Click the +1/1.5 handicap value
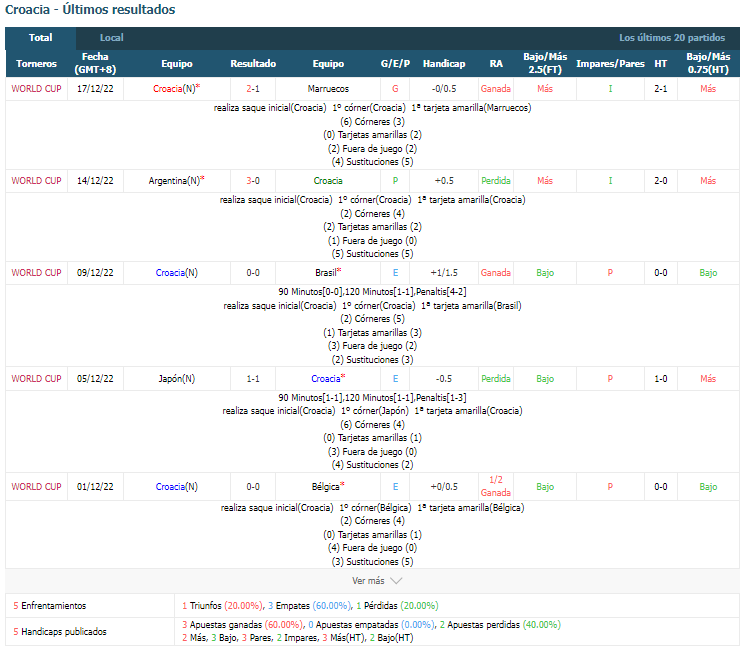Screen dimensions: 750x653 tap(444, 273)
